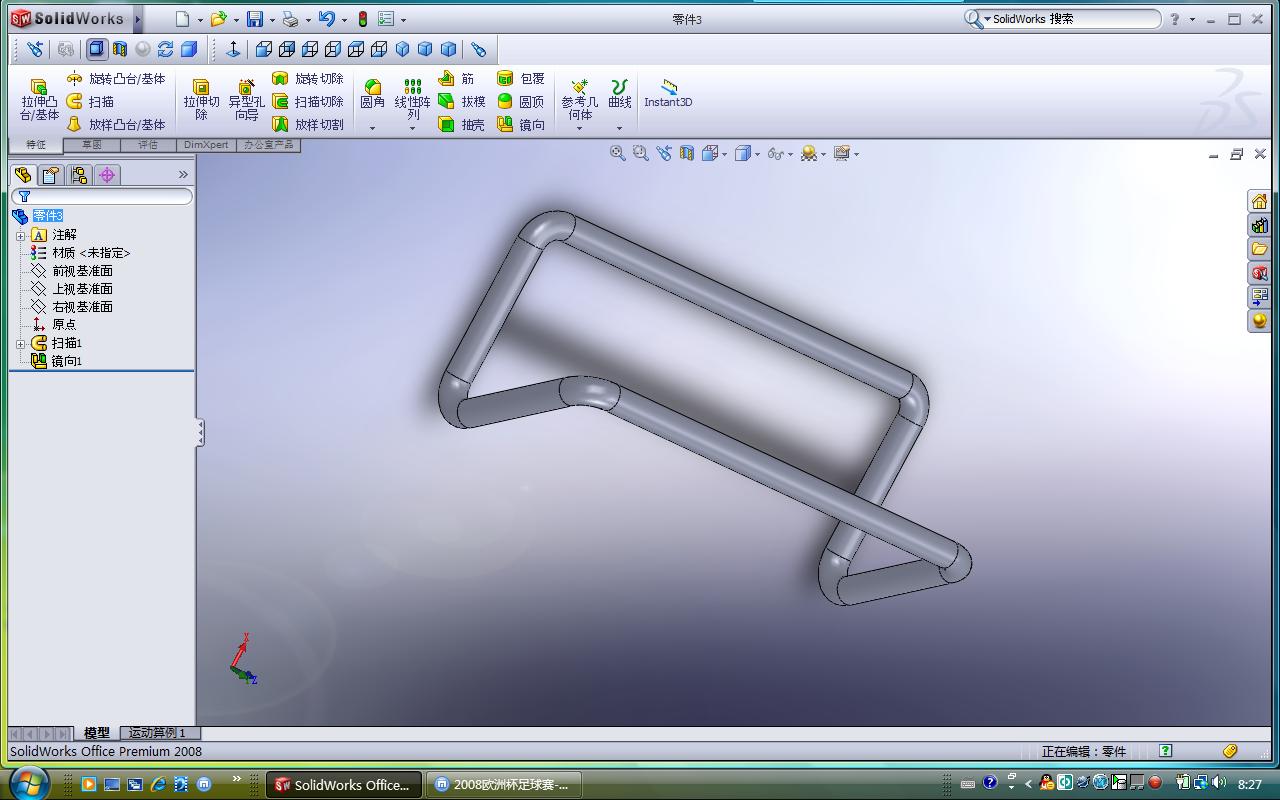Select the 拔模 draft feature tool
This screenshot has height=800, width=1280.
[462, 101]
